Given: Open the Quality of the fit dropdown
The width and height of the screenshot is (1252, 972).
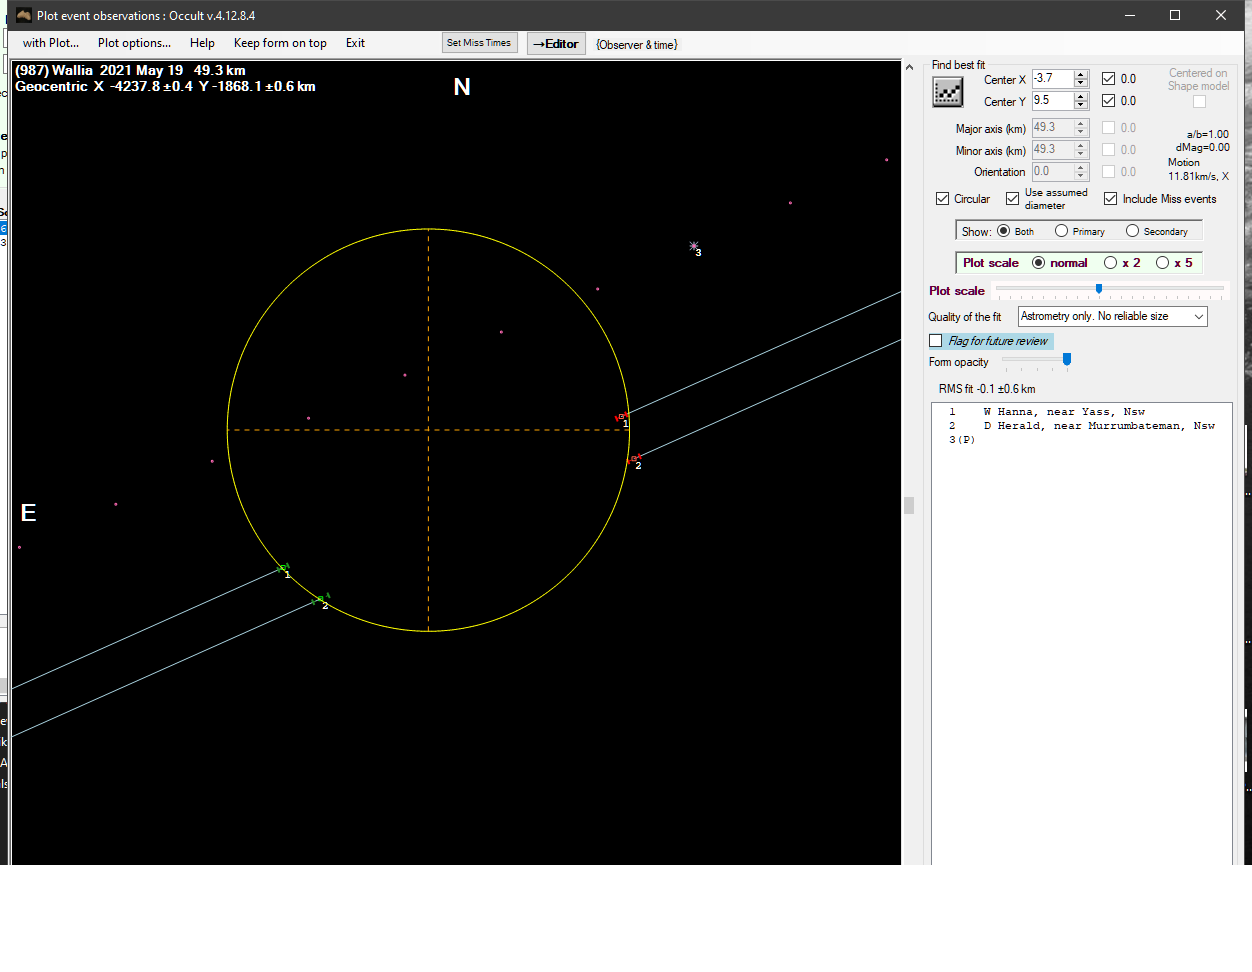Looking at the screenshot, I should (1113, 316).
